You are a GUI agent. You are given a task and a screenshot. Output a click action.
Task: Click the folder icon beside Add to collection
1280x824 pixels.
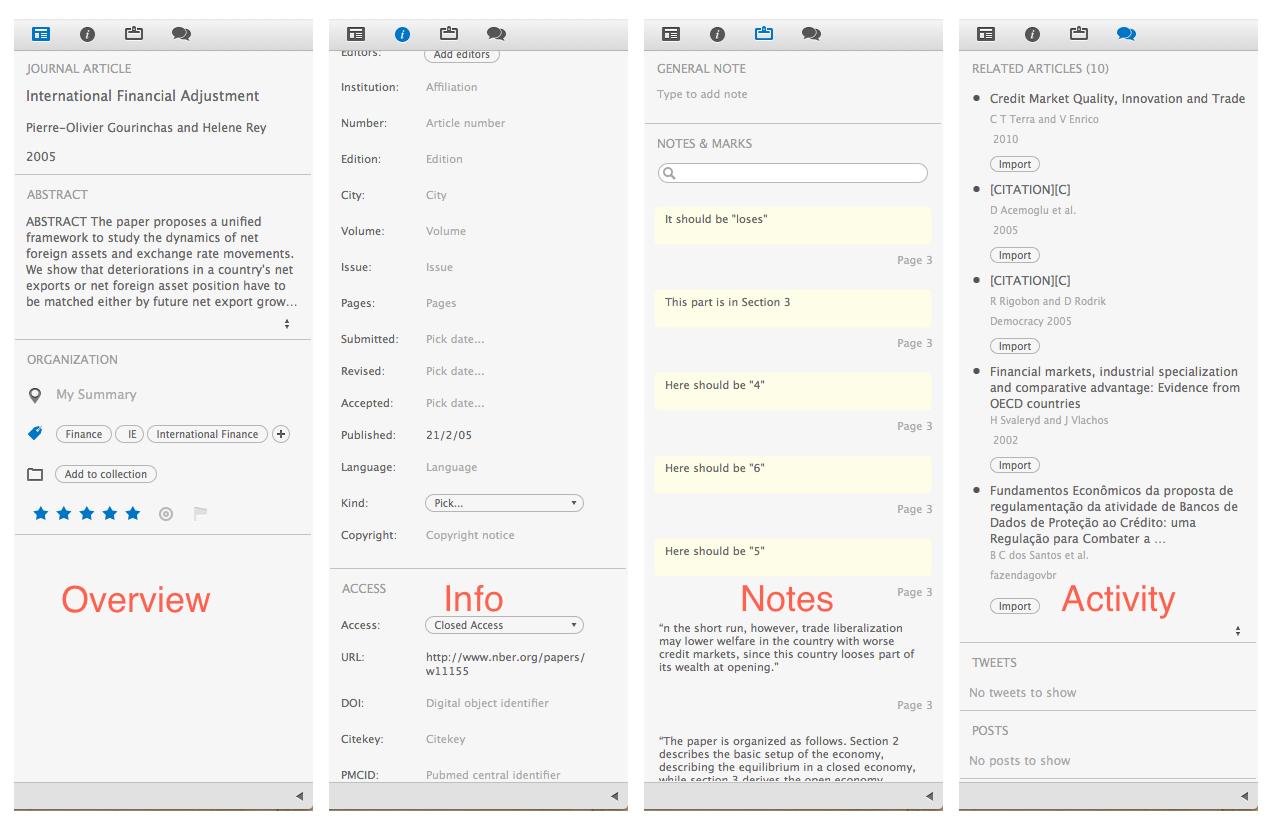(35, 474)
